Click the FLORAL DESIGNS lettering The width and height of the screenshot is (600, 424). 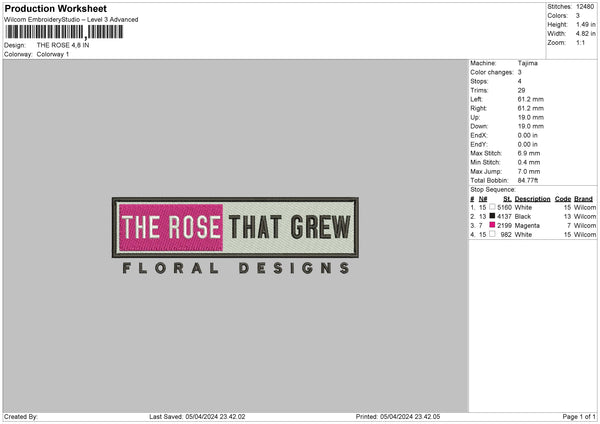(236, 268)
